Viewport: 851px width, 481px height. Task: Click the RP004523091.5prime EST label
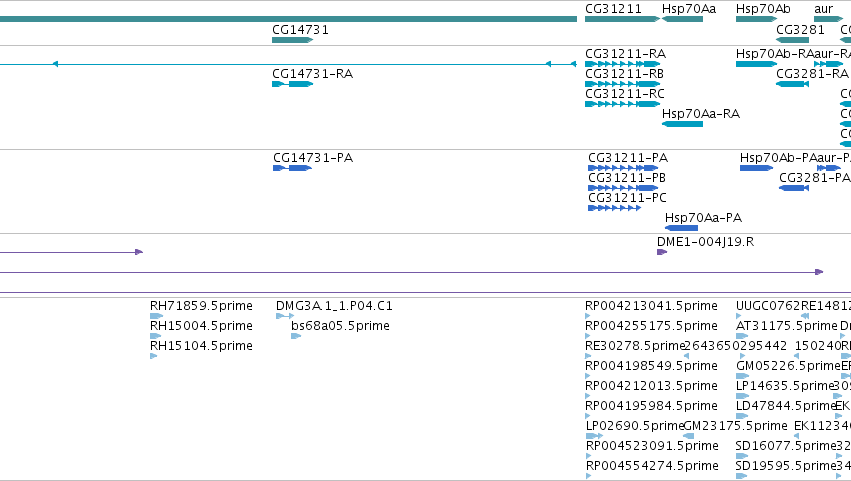652,446
